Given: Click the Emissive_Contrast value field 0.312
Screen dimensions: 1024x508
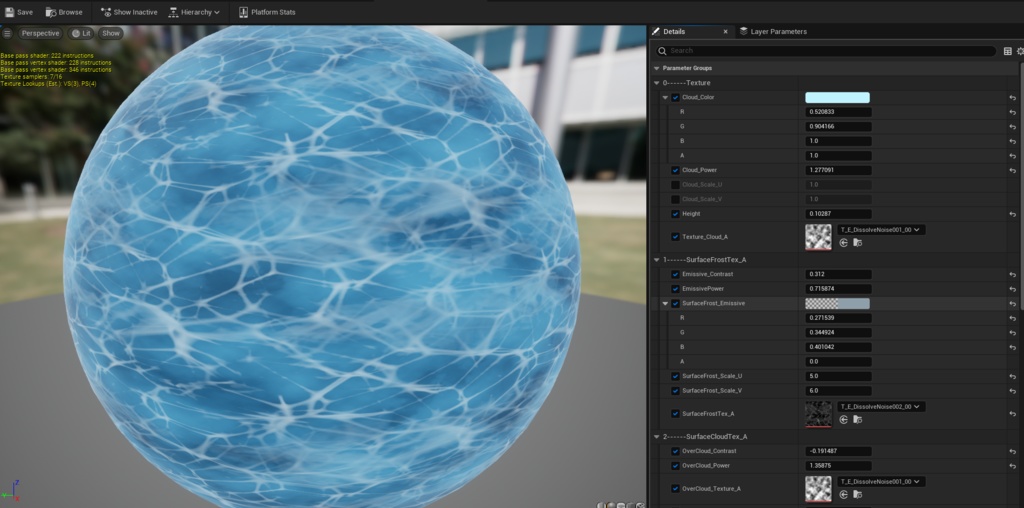Looking at the screenshot, I should [838, 275].
